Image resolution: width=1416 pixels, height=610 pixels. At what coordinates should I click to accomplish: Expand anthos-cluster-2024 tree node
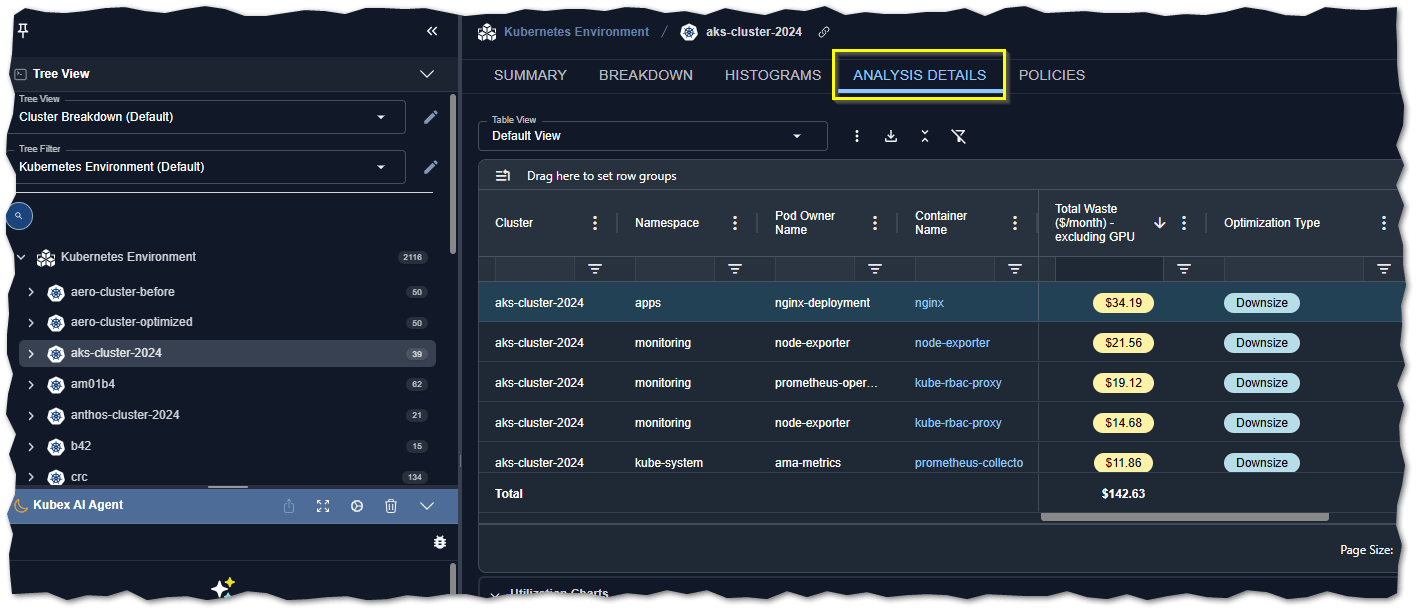pyautogui.click(x=31, y=416)
